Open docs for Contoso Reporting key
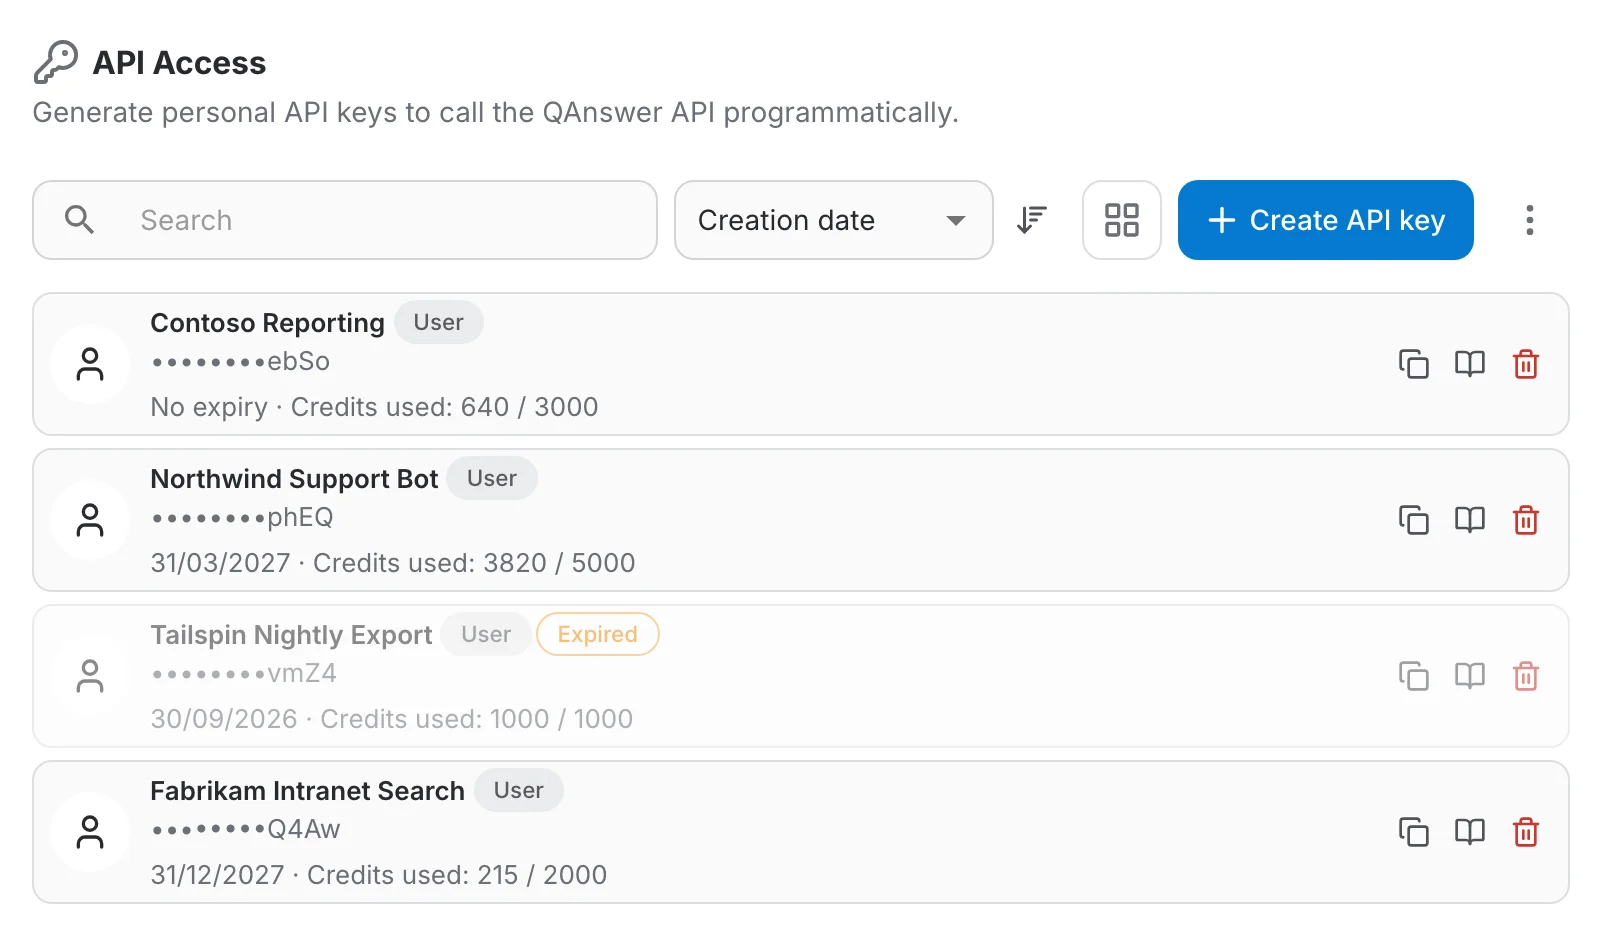1602x936 pixels. (x=1469, y=364)
